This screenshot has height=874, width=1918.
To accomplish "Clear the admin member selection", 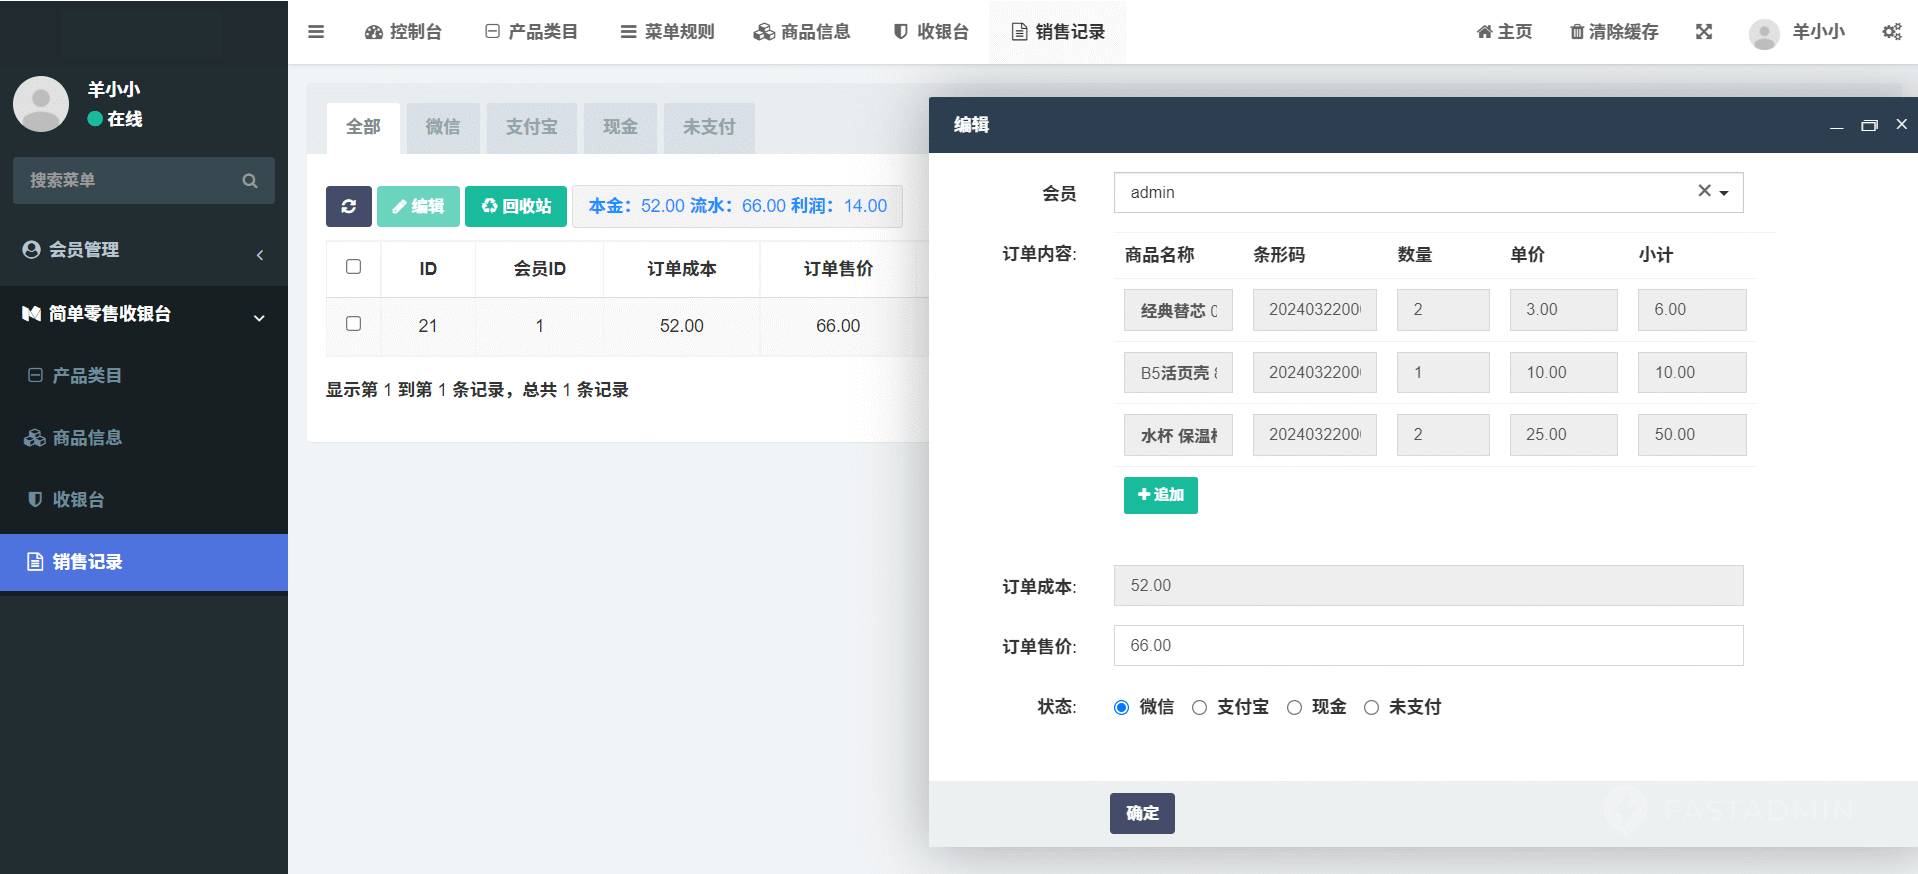I will pyautogui.click(x=1704, y=191).
